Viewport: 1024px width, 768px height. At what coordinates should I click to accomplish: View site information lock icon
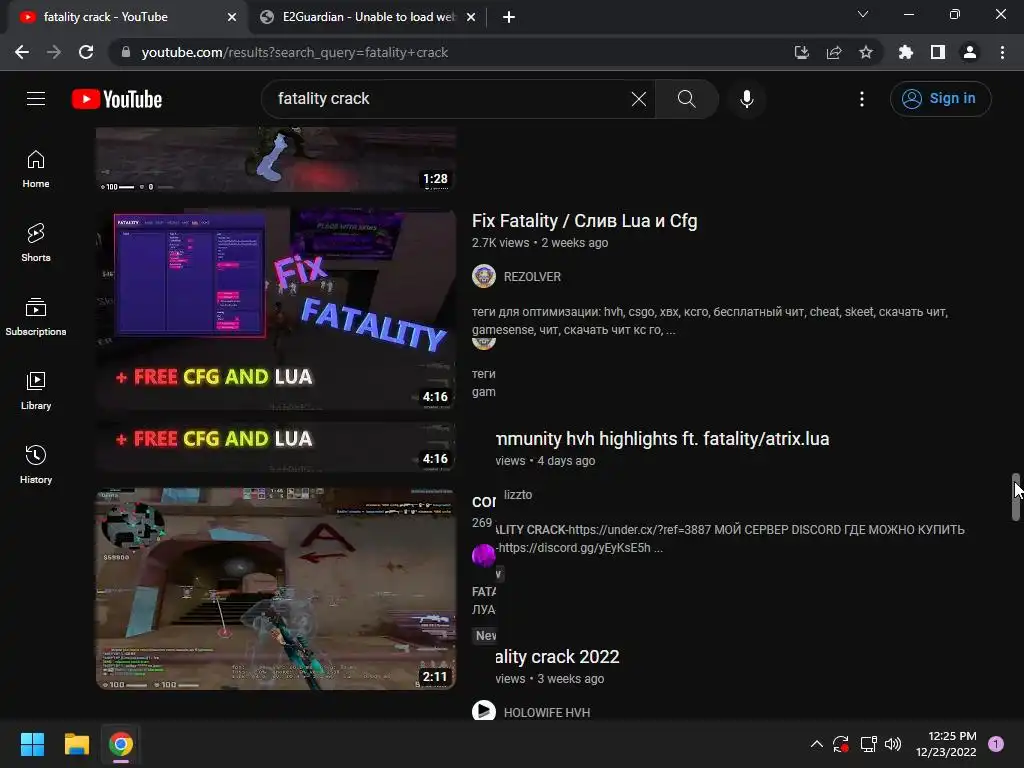[126, 52]
